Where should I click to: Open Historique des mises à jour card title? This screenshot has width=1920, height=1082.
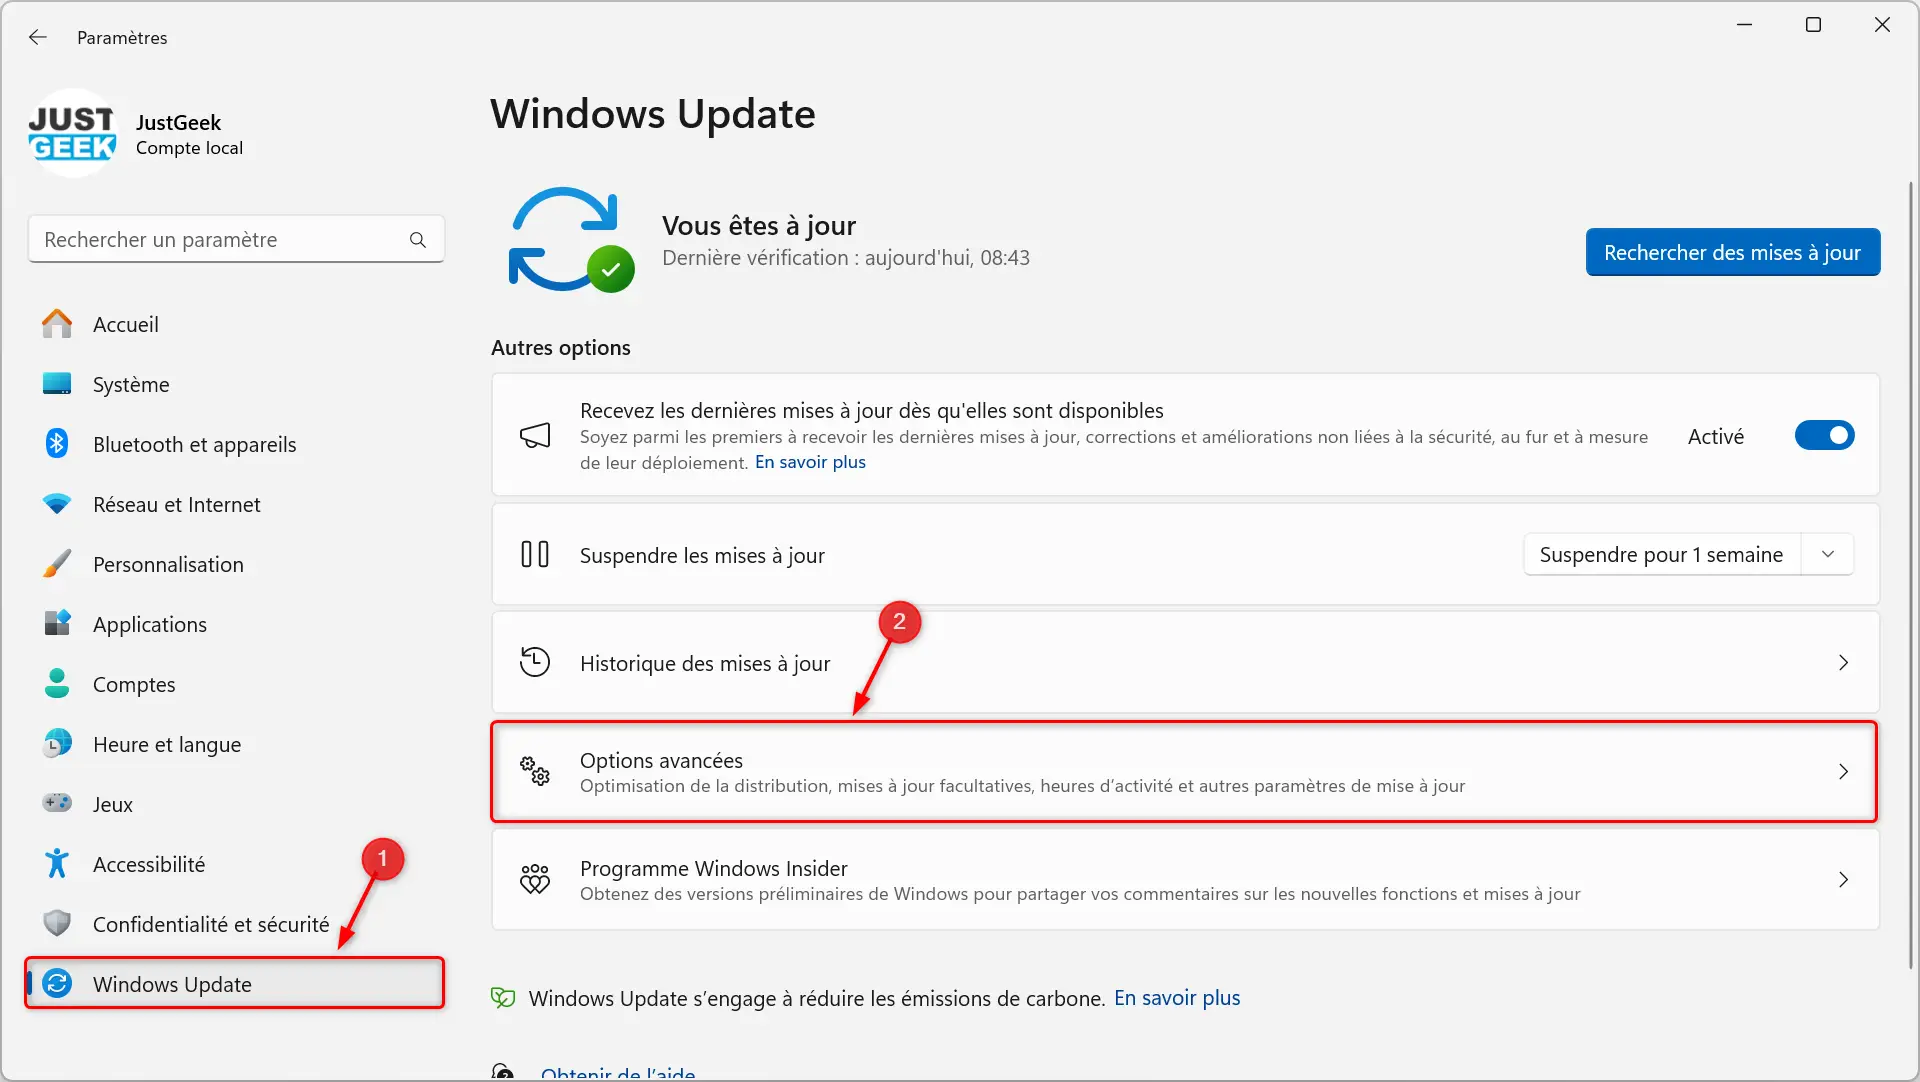click(x=705, y=663)
